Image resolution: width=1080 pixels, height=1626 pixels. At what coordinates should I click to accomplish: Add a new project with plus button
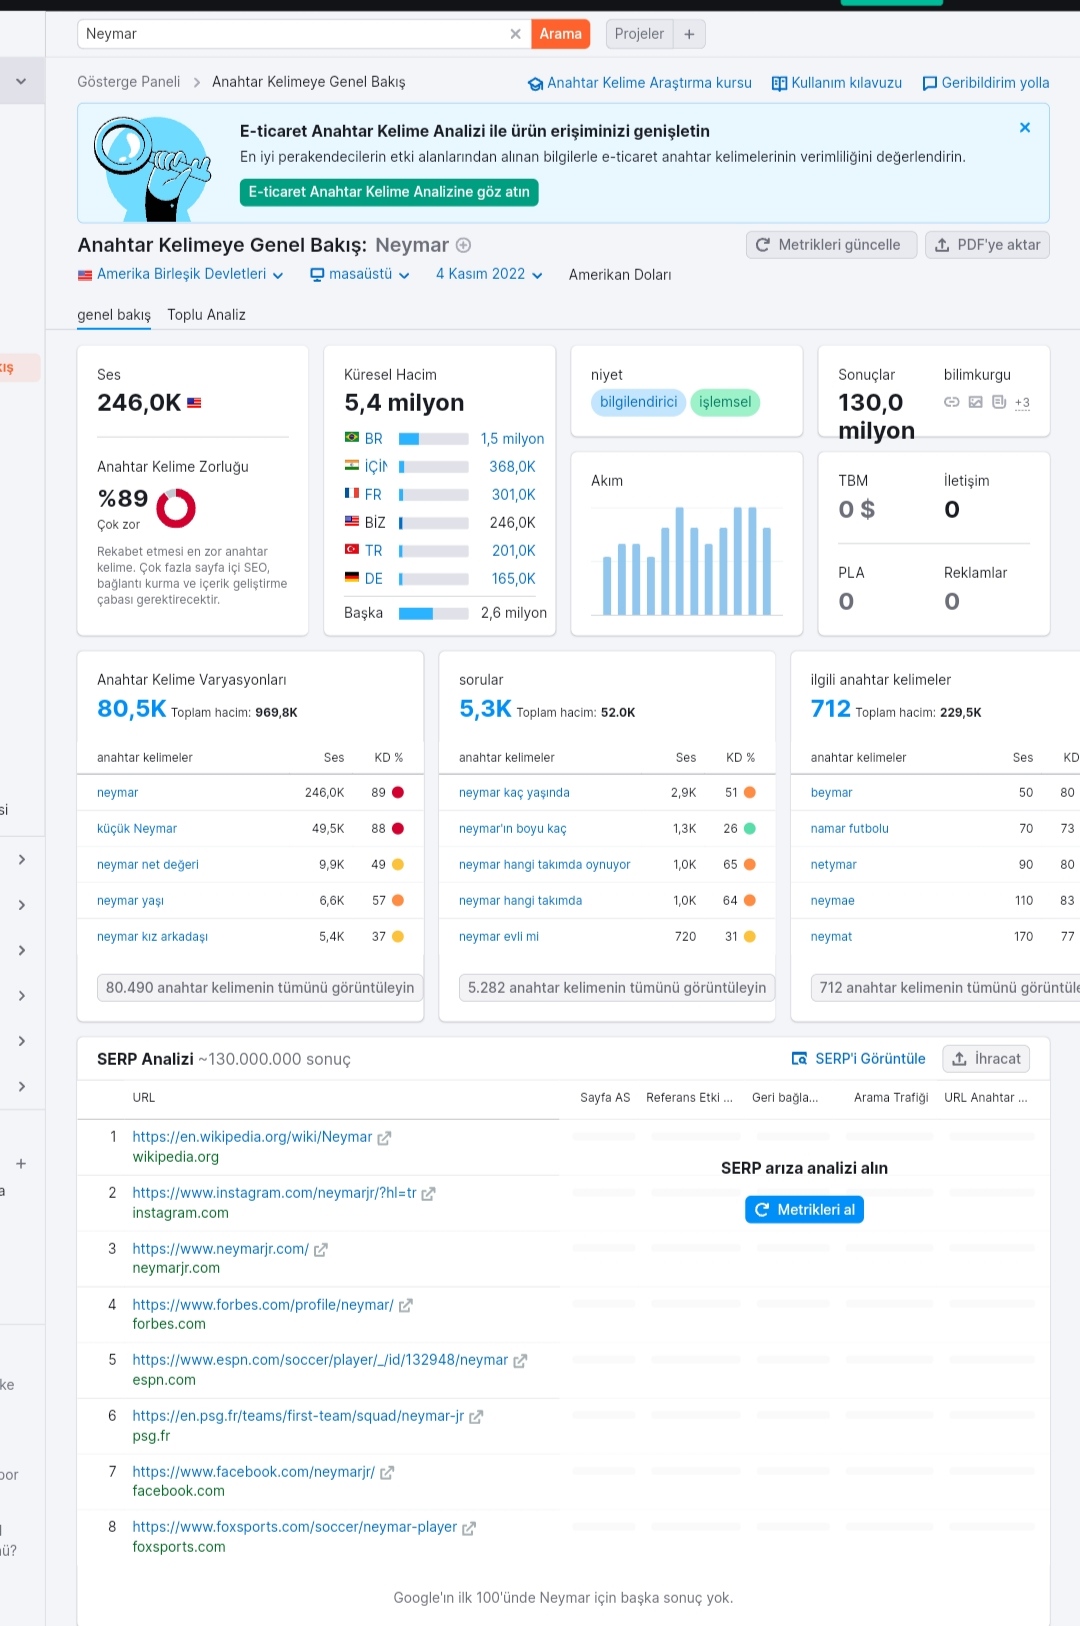click(689, 34)
